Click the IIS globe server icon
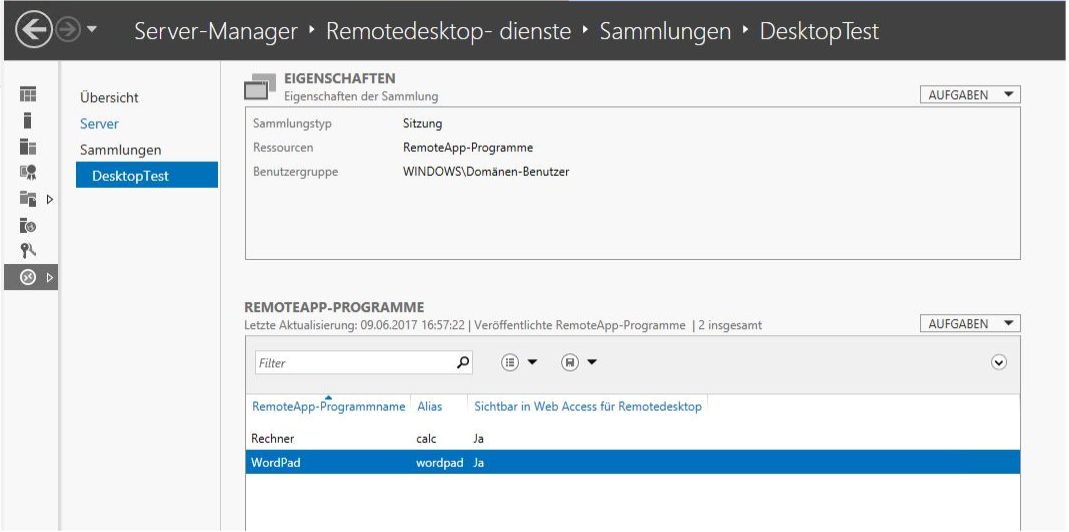This screenshot has height=532, width=1069. coord(29,225)
